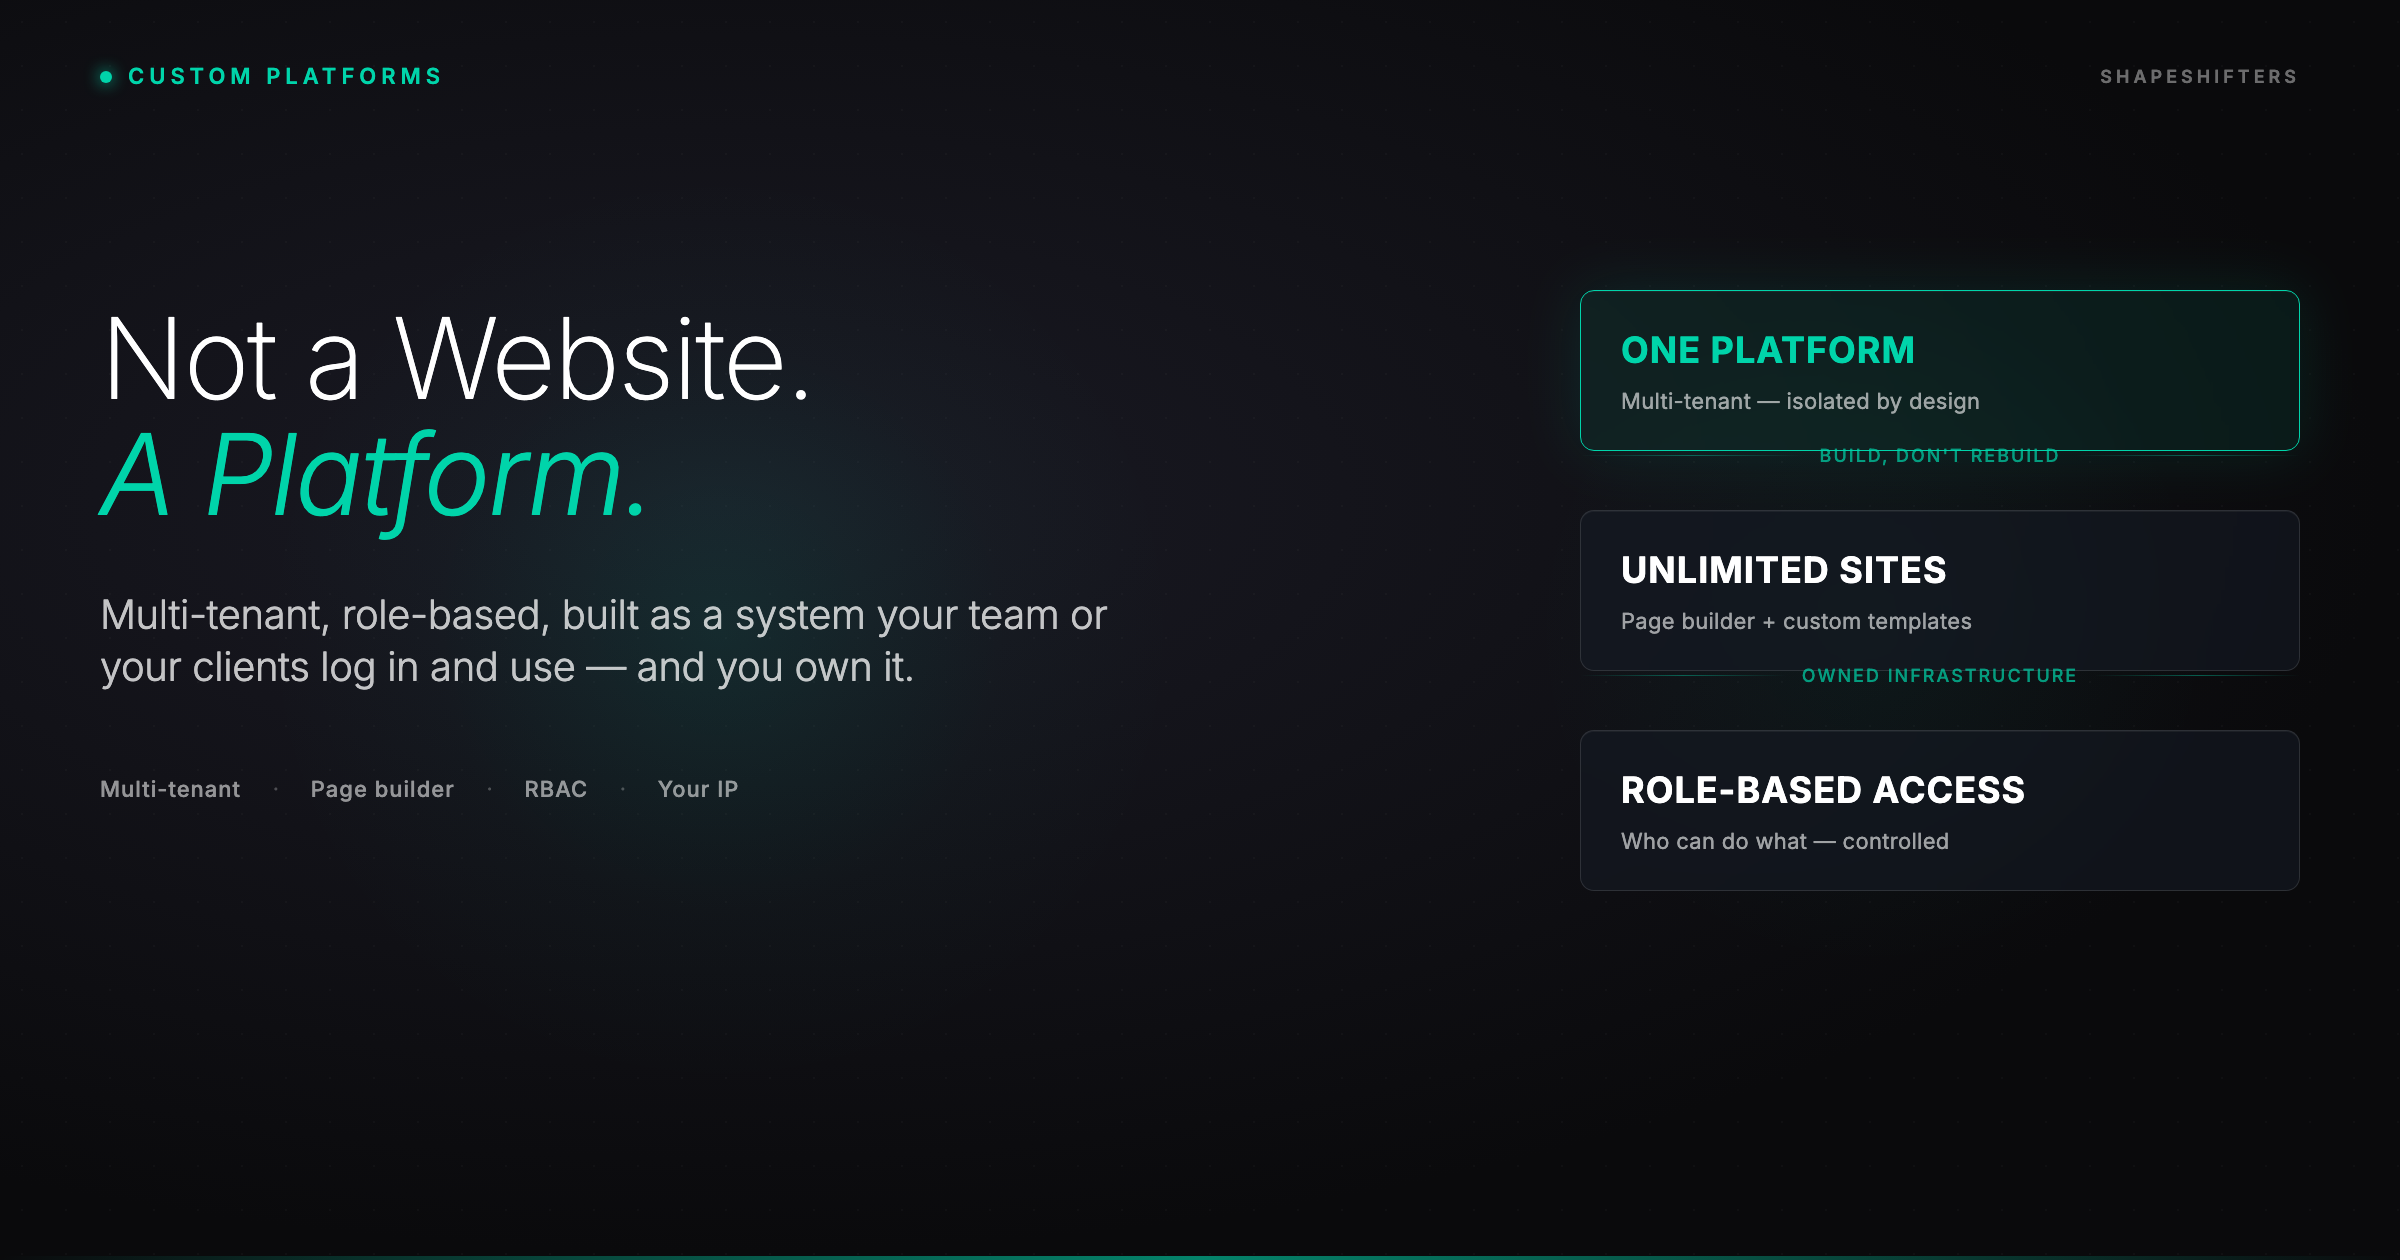Viewport: 2400px width, 1260px height.
Task: Click 'OWNED INFRASTRUCTURE' connector label
Action: (1939, 676)
